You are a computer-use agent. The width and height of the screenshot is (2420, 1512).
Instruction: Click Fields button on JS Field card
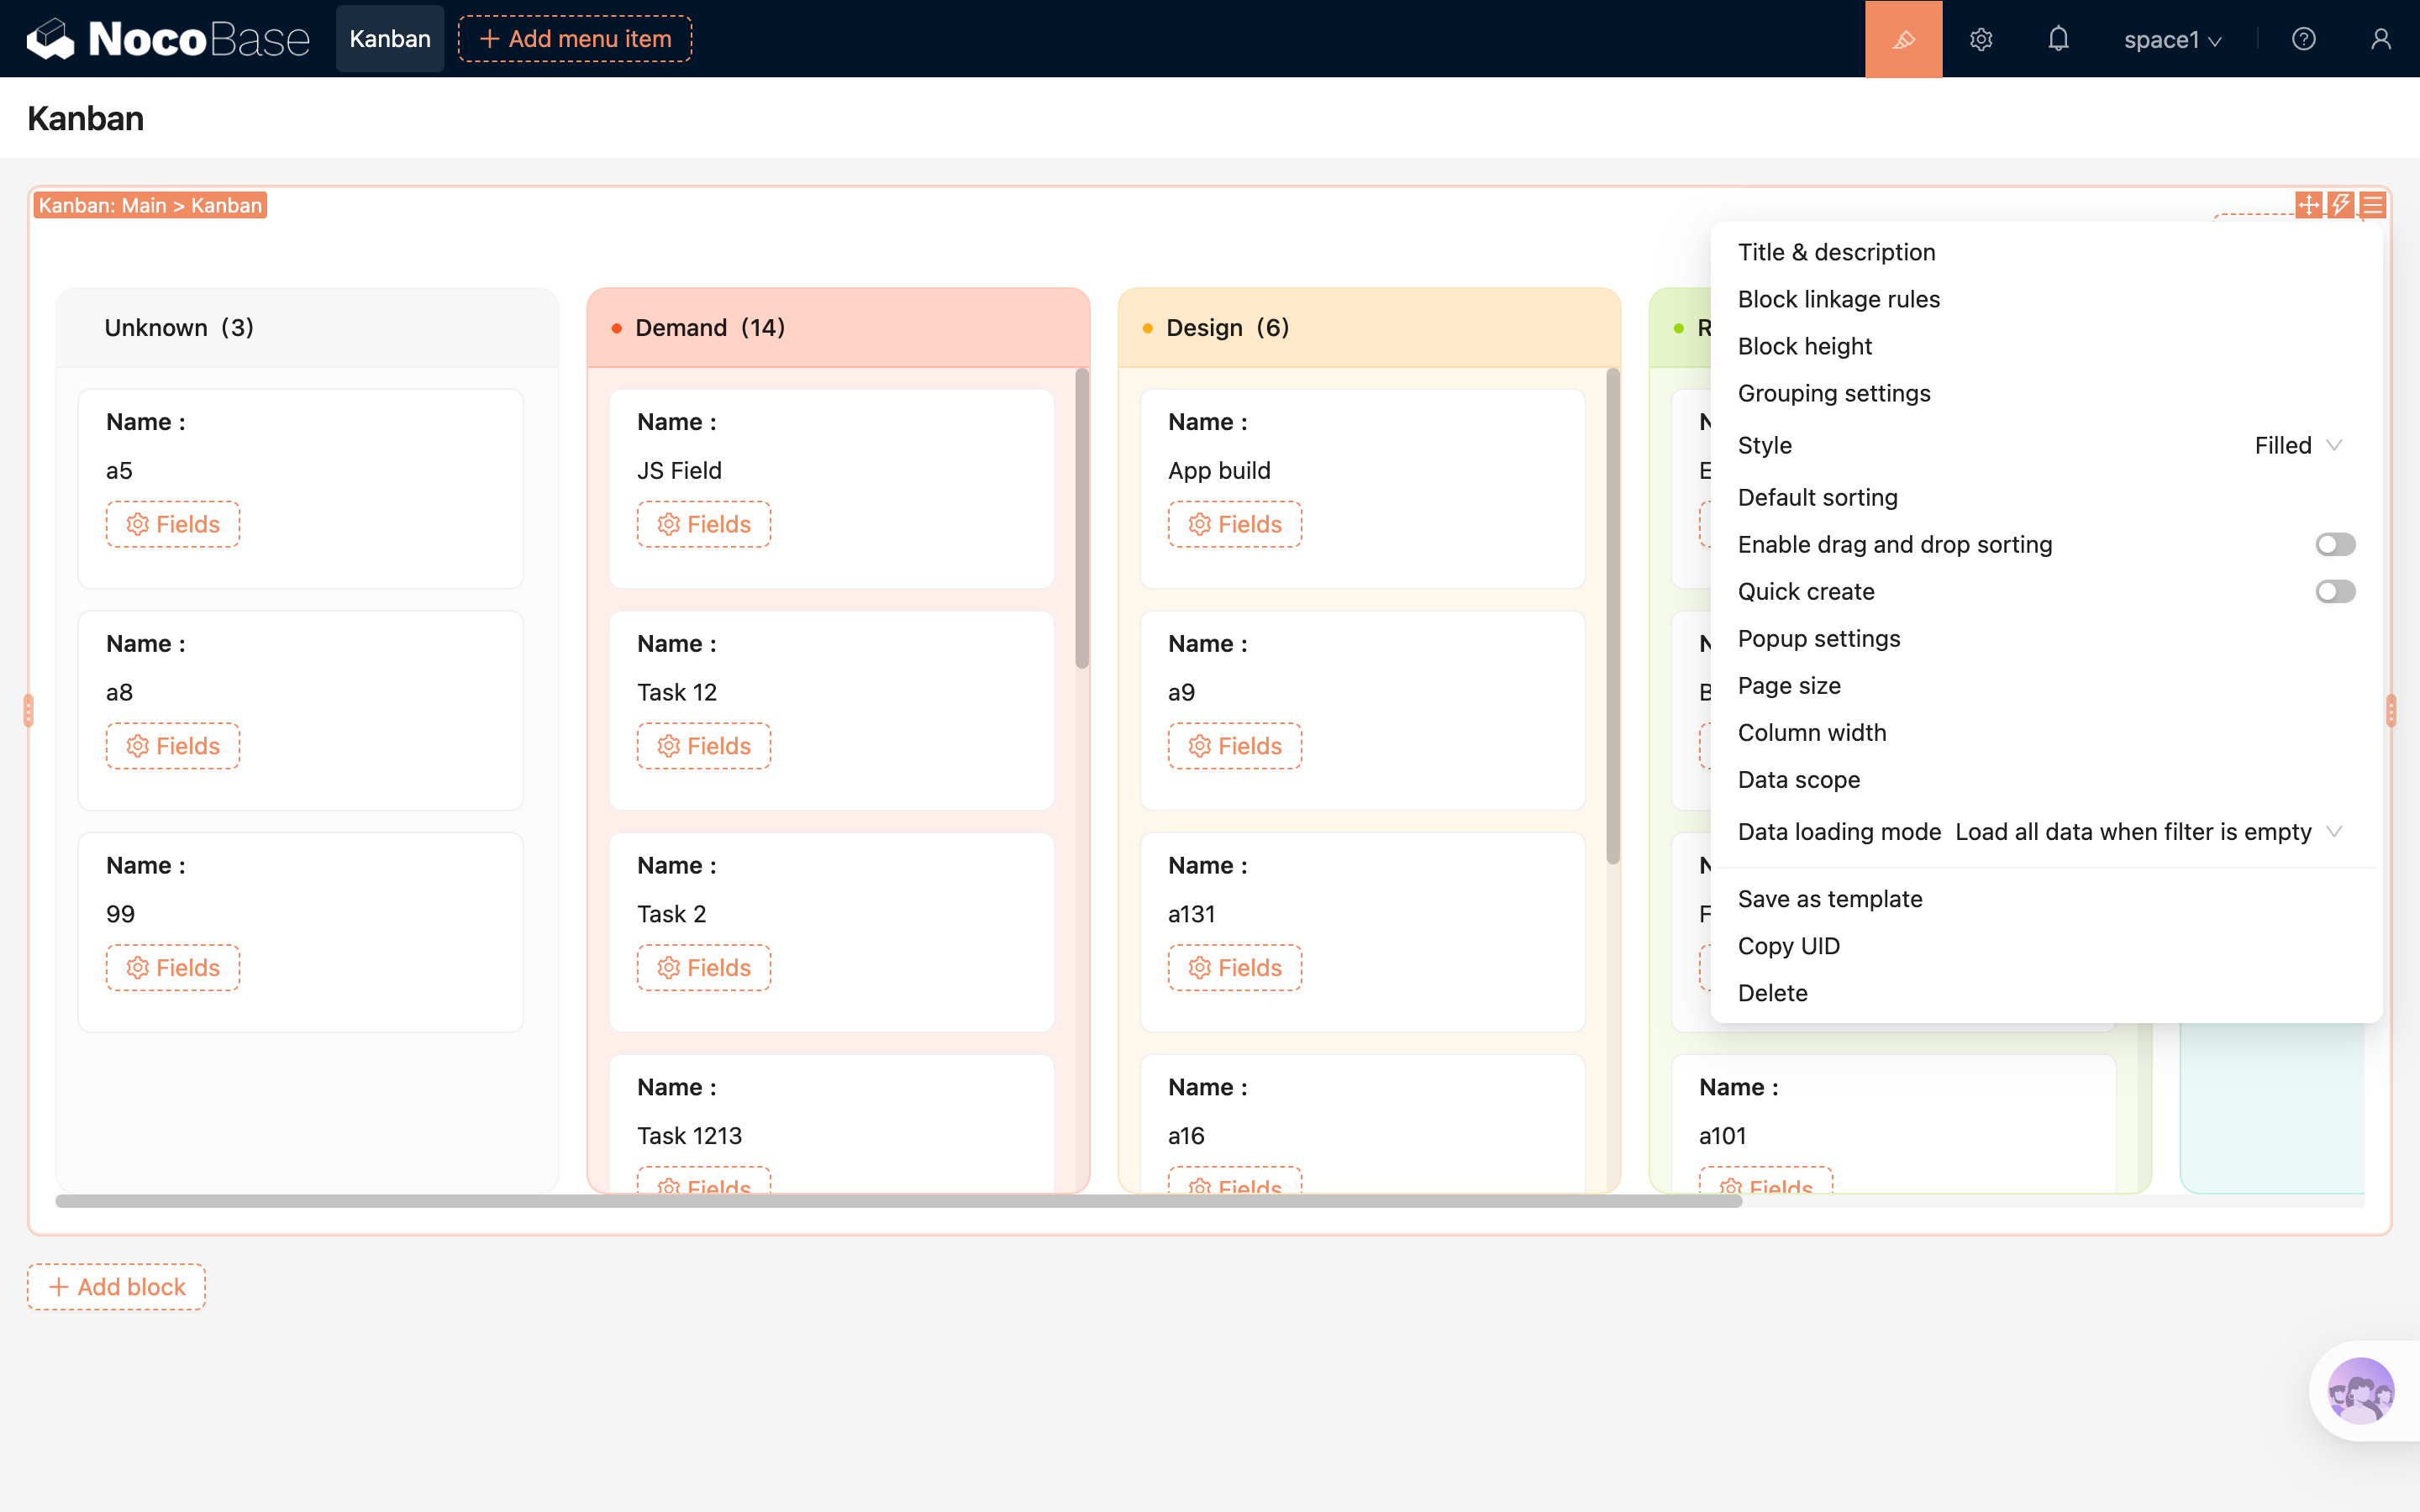[704, 524]
